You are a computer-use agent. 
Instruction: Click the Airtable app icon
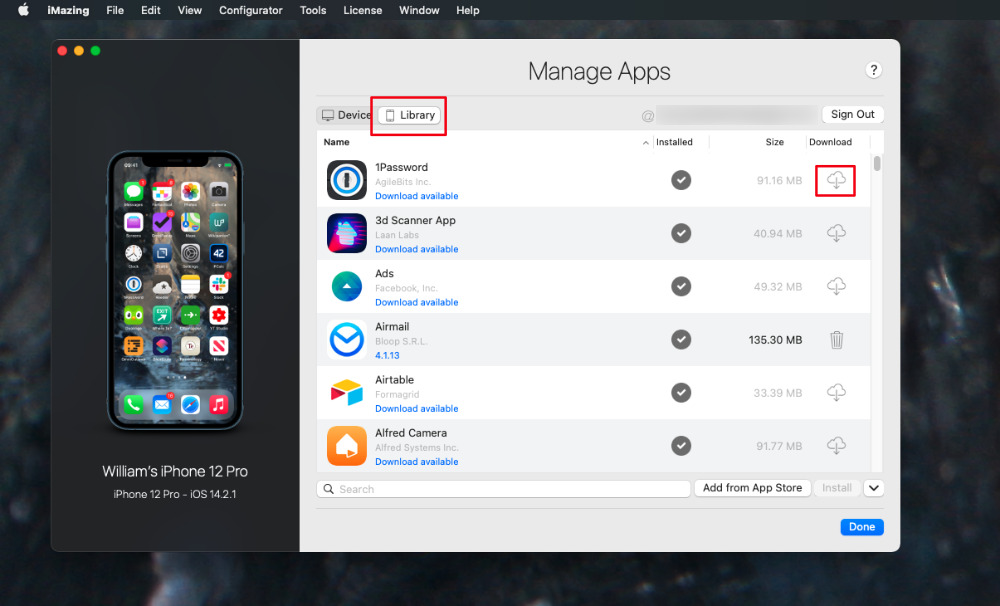tap(347, 392)
